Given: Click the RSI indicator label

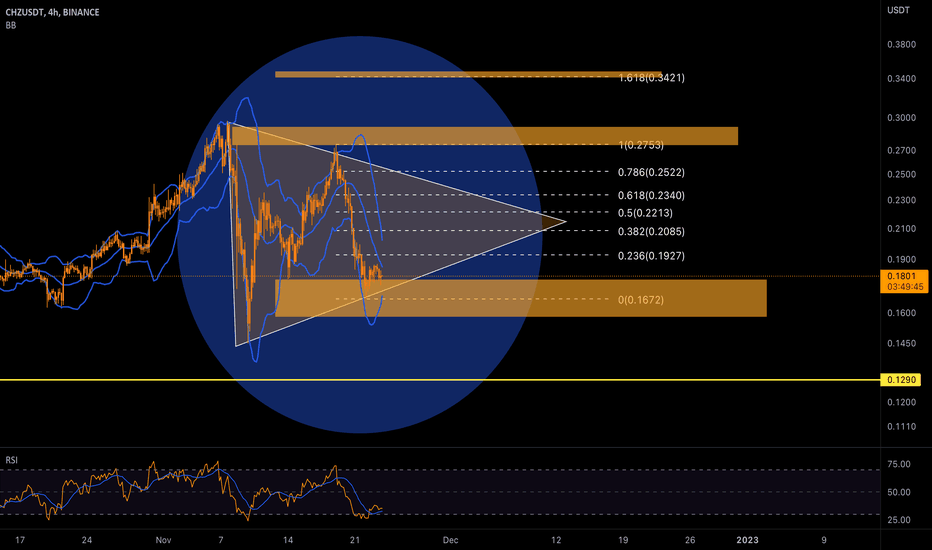Looking at the screenshot, I should (x=11, y=460).
